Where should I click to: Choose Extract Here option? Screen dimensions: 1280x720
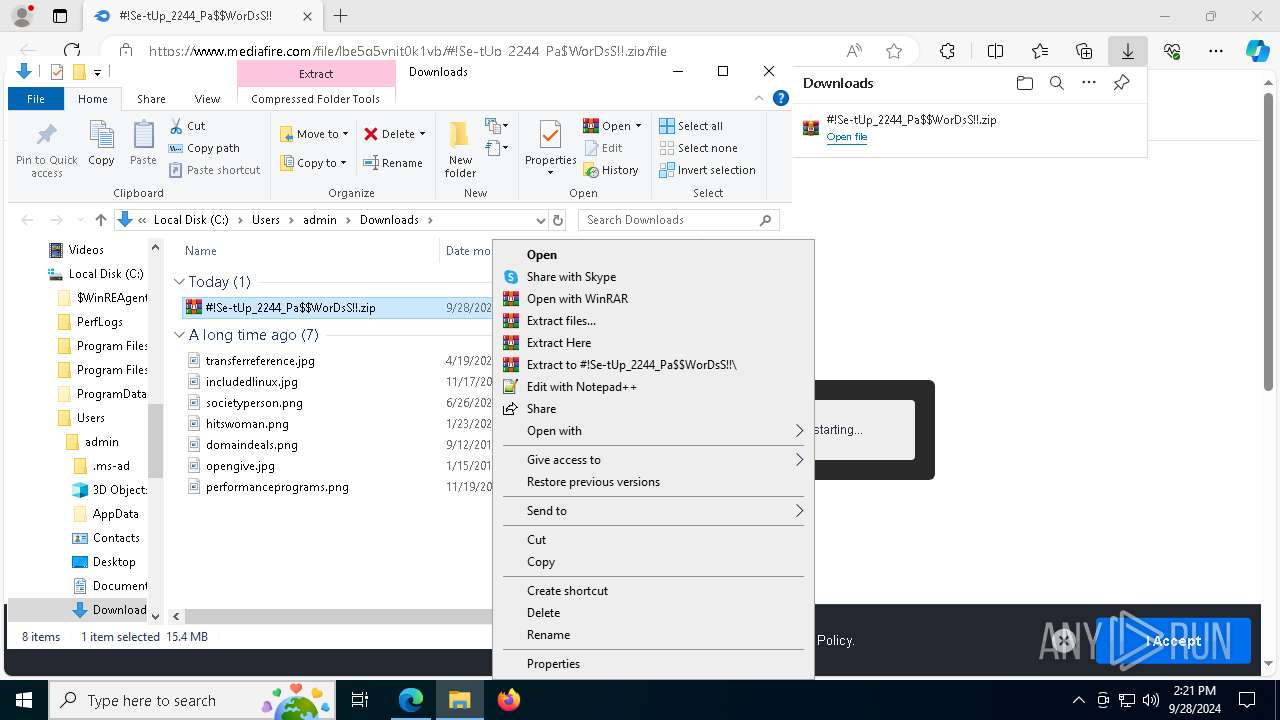point(654,343)
